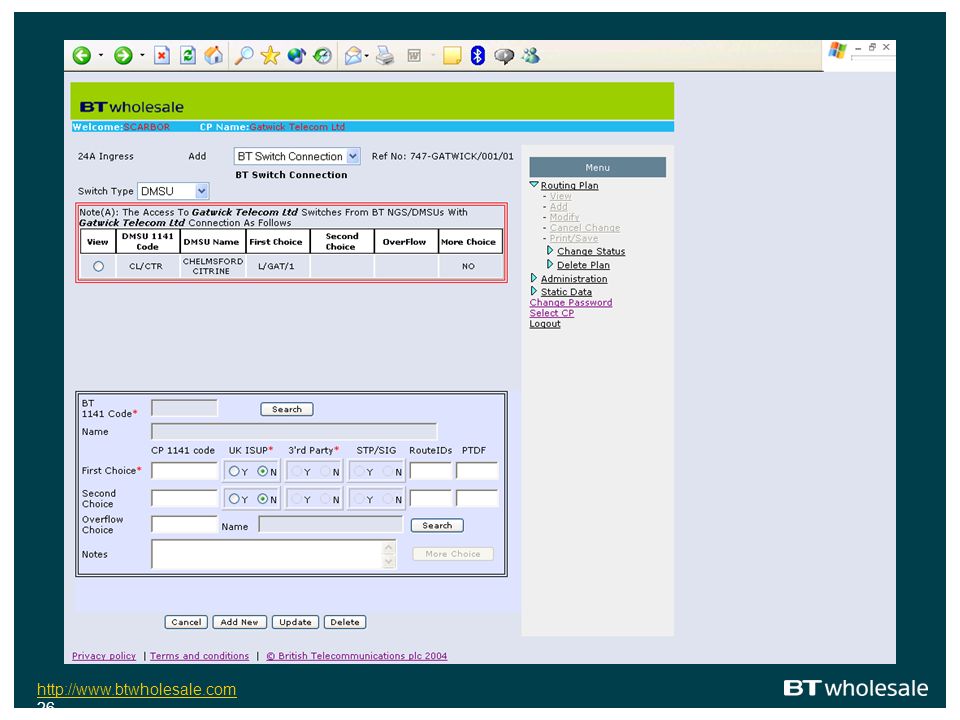Image resolution: width=960 pixels, height=720 pixels.
Task: Open the Routing Plan menu link
Action: click(x=569, y=186)
